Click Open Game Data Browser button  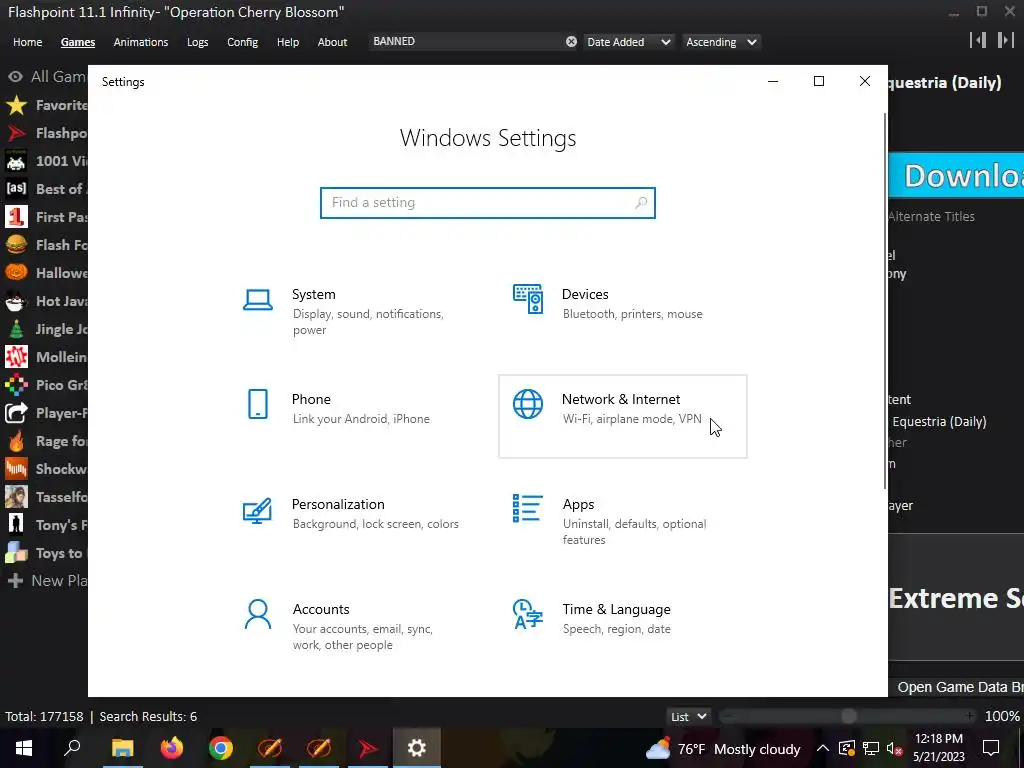[x=956, y=687]
